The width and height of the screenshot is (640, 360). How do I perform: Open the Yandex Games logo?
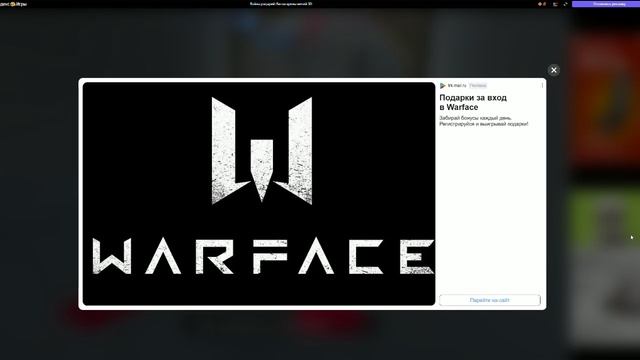pos(13,4)
